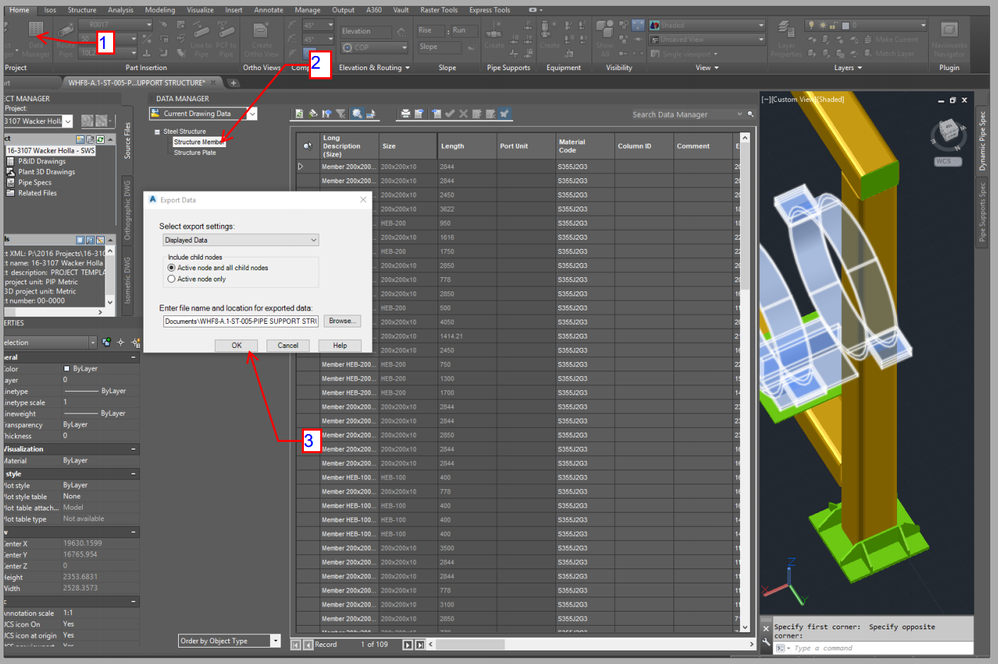Go to first record using navigation arrow
The width and height of the screenshot is (998, 664).
[x=295, y=645]
